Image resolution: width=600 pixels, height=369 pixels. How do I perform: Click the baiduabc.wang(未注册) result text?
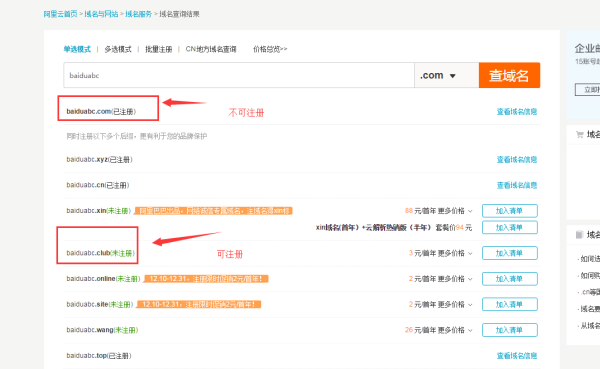(x=102, y=330)
